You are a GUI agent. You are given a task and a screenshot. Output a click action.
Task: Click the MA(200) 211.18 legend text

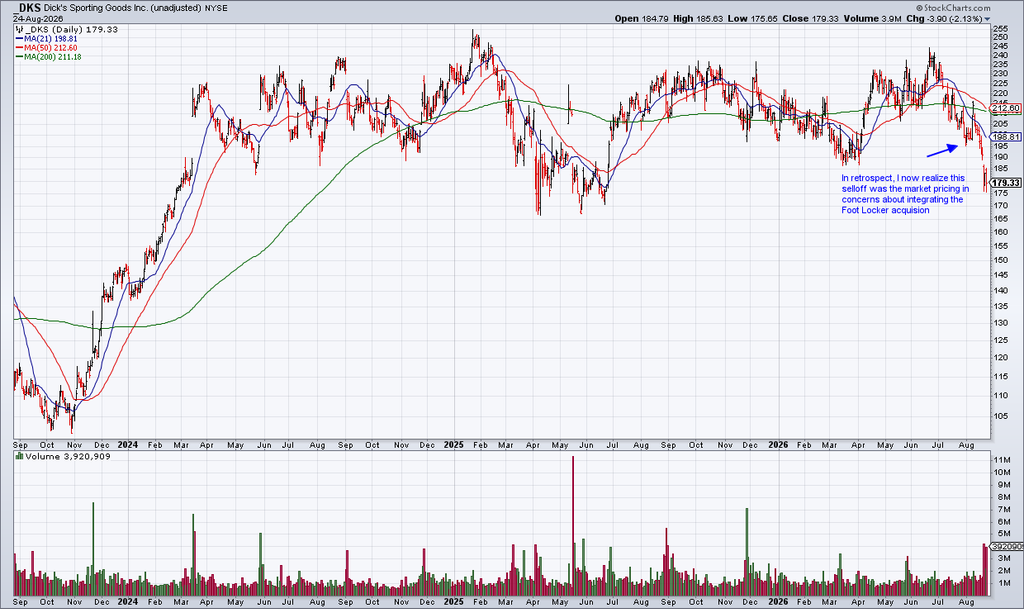(52, 57)
